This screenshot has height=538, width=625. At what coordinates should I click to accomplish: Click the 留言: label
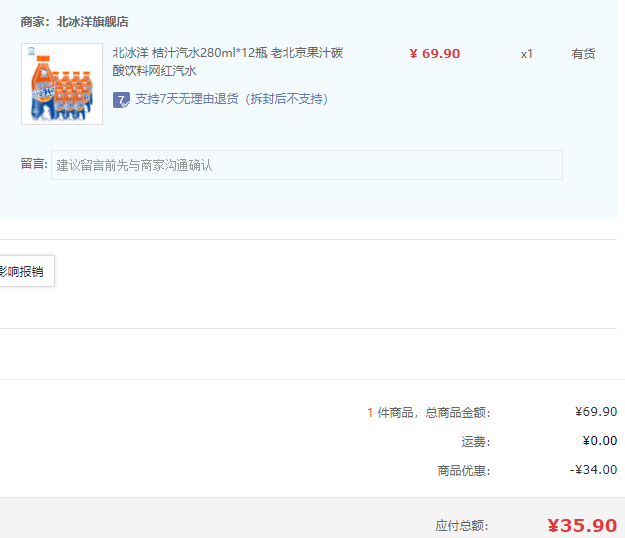click(34, 163)
